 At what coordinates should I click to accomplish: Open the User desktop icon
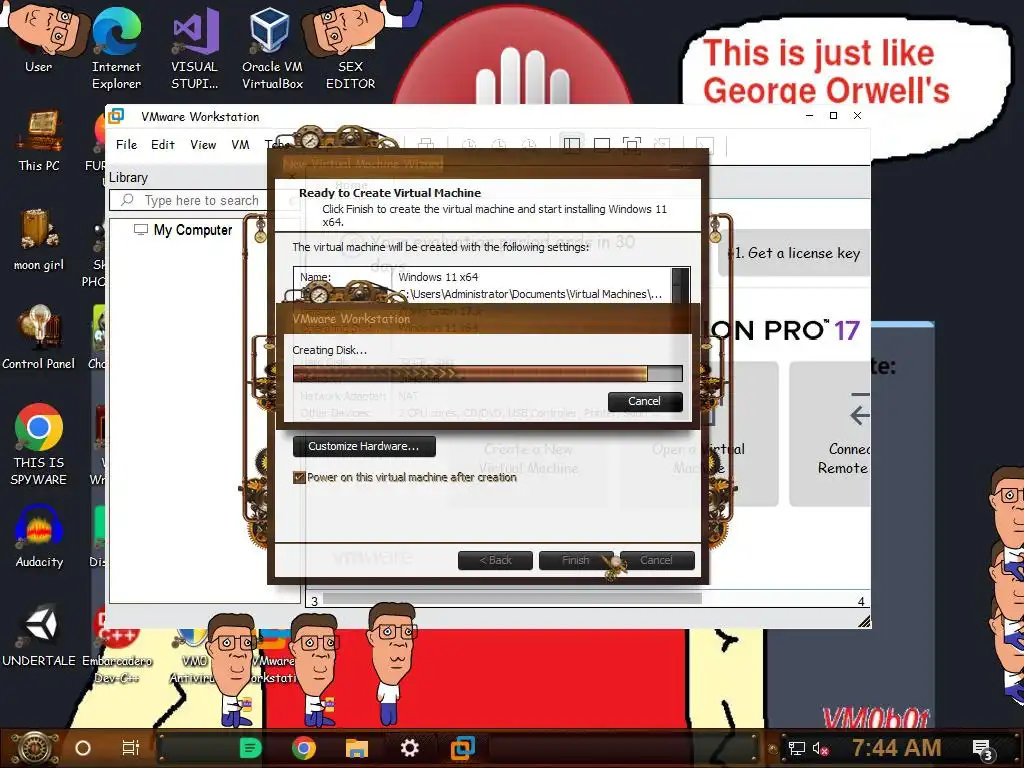[x=40, y=39]
